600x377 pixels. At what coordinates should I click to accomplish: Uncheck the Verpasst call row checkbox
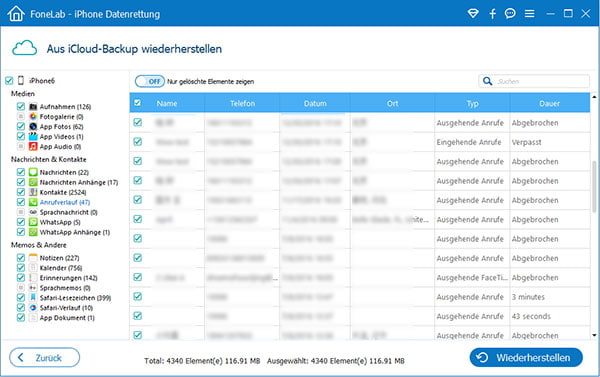click(137, 142)
